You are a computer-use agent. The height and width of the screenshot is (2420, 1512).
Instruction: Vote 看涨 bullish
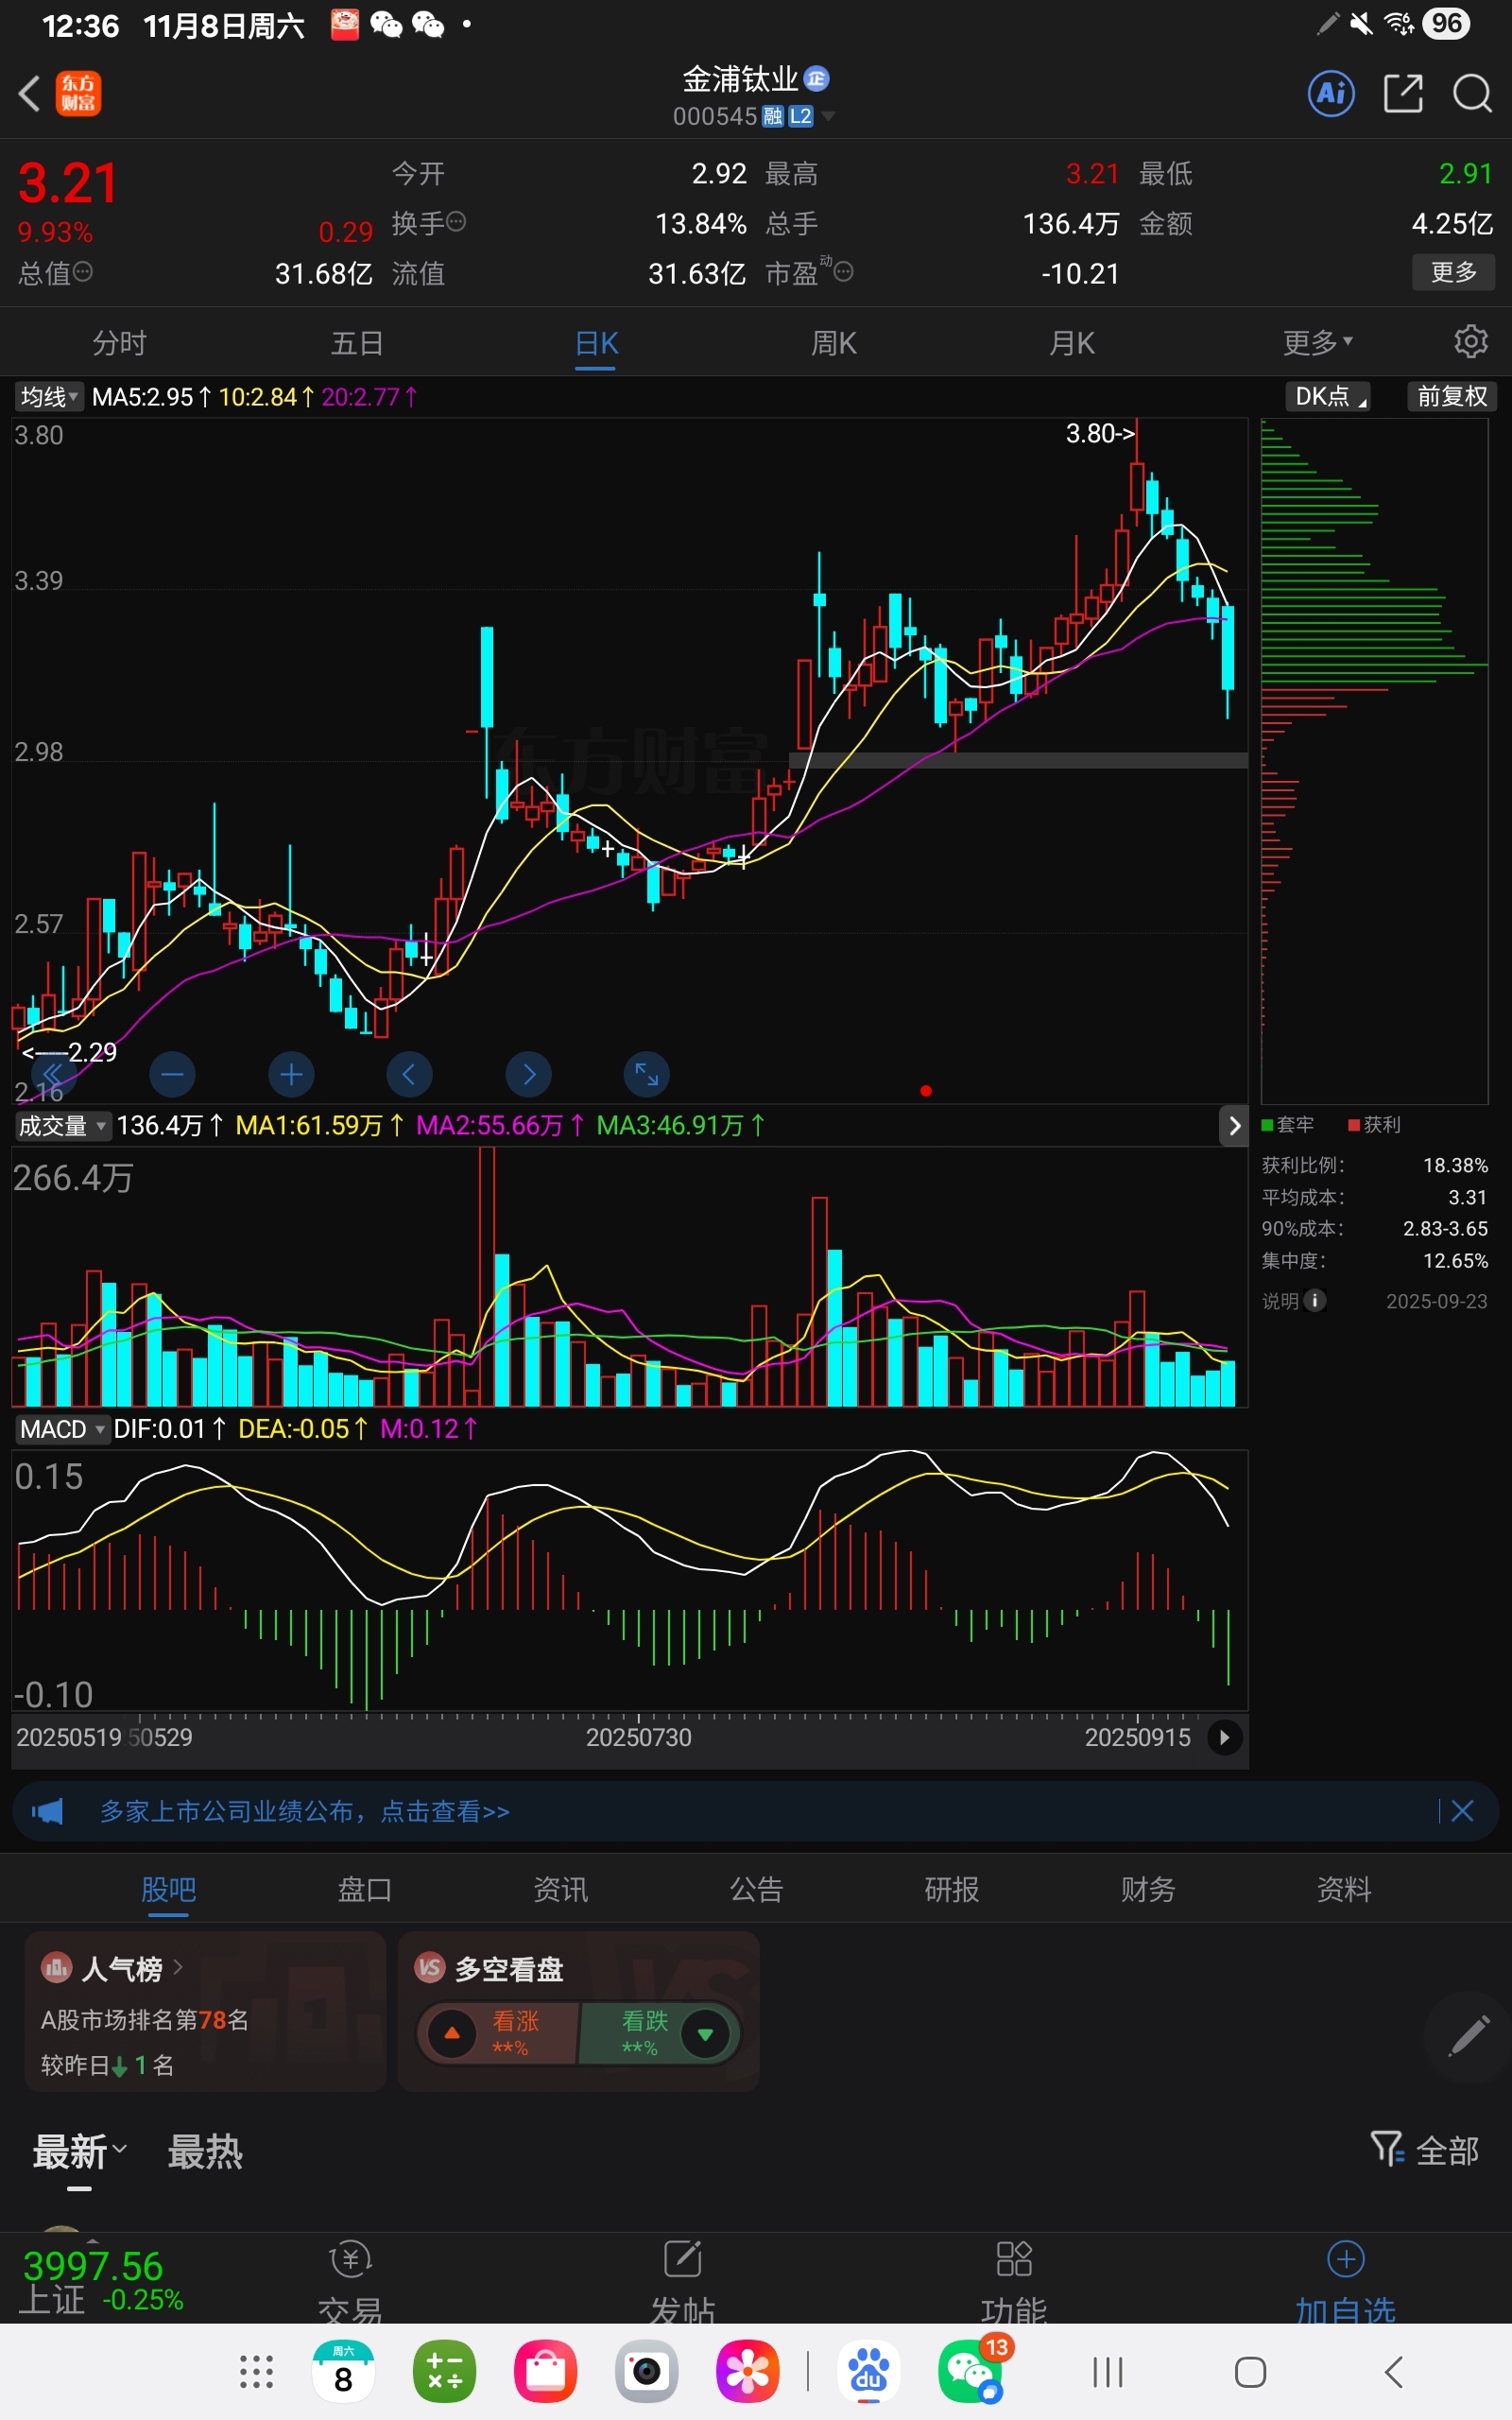coord(498,2033)
